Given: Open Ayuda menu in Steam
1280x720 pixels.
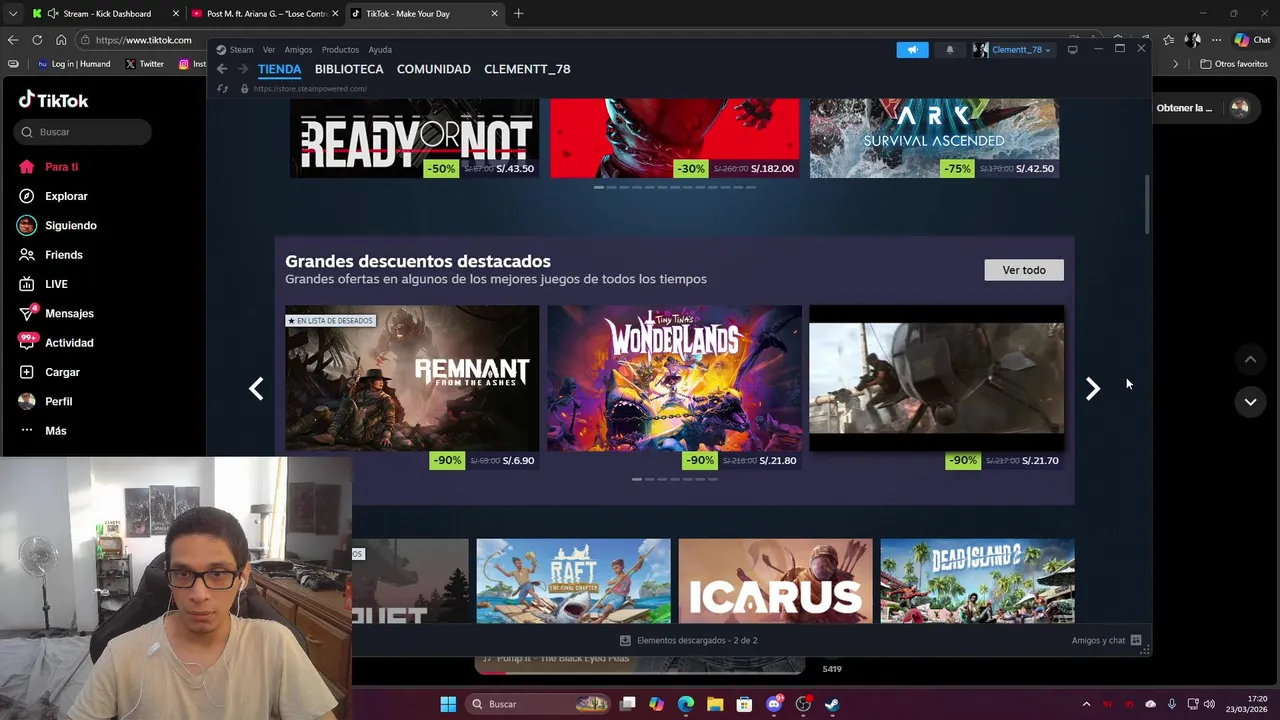Looking at the screenshot, I should click(380, 49).
